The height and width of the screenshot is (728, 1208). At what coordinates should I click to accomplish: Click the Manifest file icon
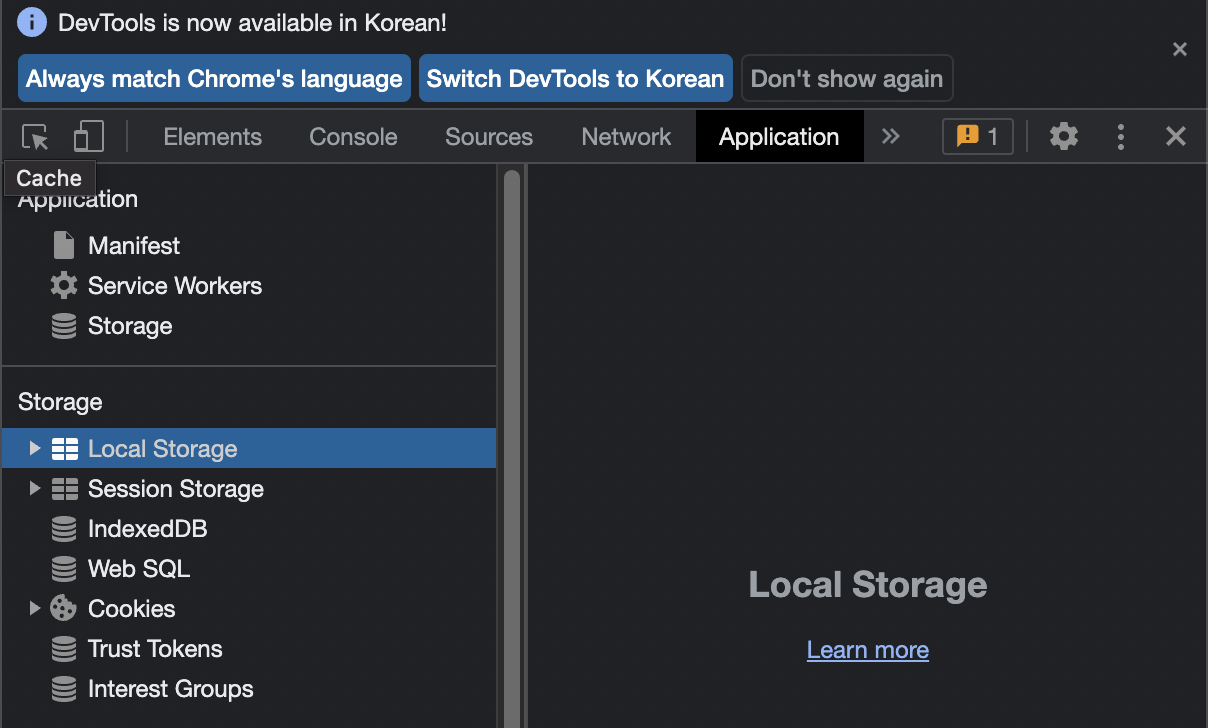tap(62, 244)
